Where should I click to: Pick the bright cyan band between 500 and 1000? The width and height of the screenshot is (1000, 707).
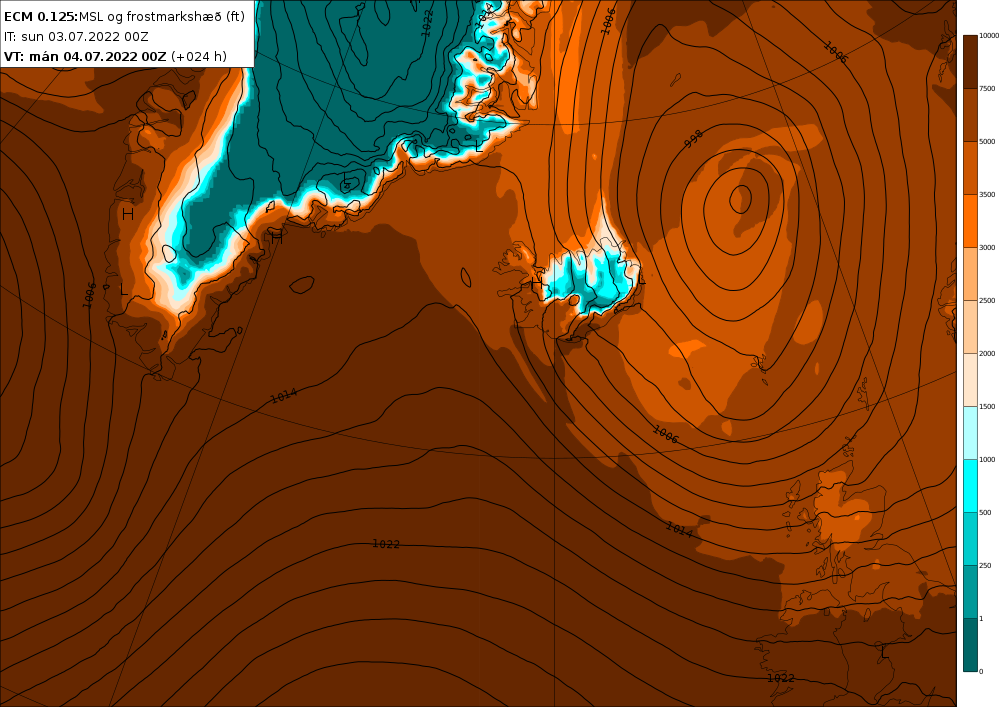click(970, 486)
